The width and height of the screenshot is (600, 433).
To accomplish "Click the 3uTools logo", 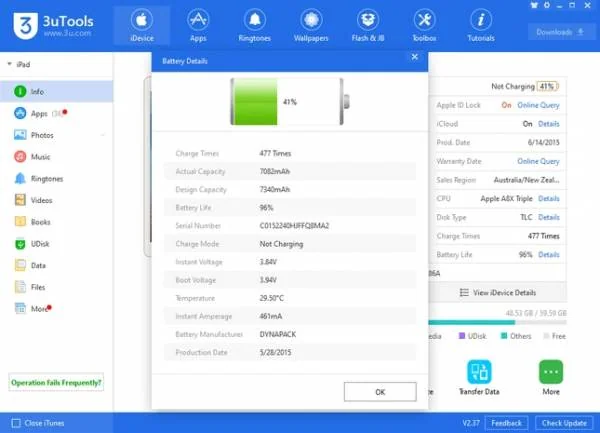I will tap(54, 26).
